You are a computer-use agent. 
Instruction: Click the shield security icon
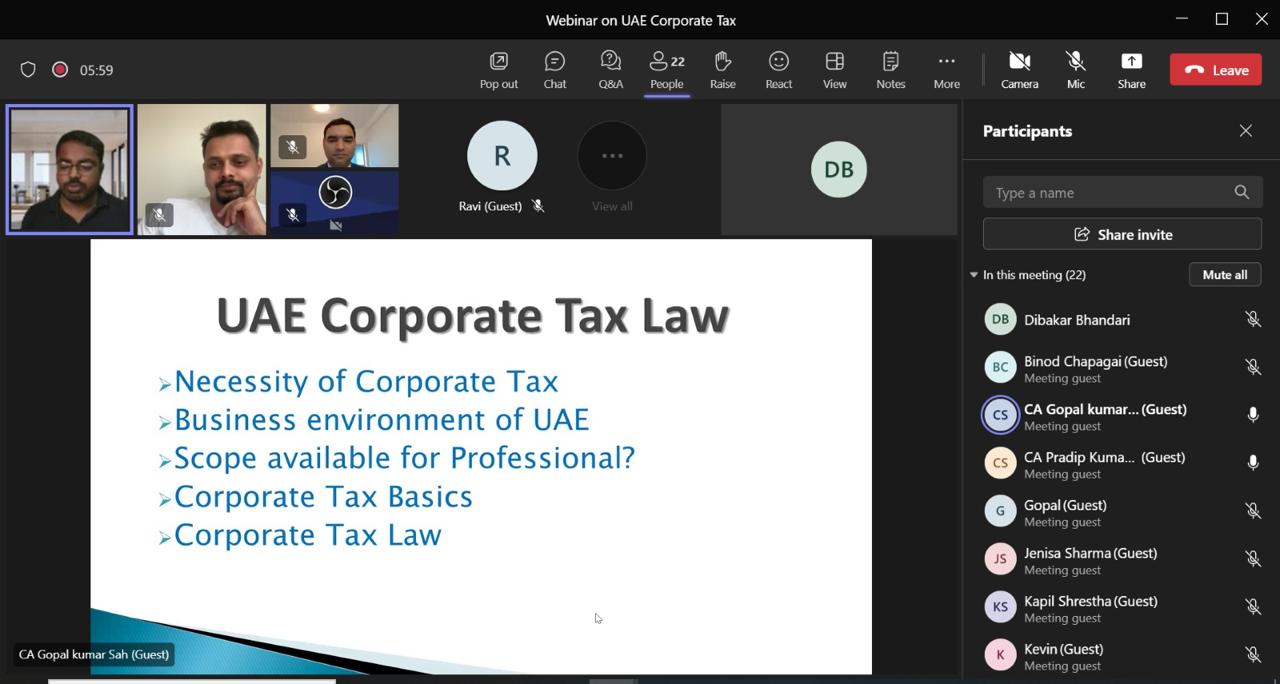28,70
